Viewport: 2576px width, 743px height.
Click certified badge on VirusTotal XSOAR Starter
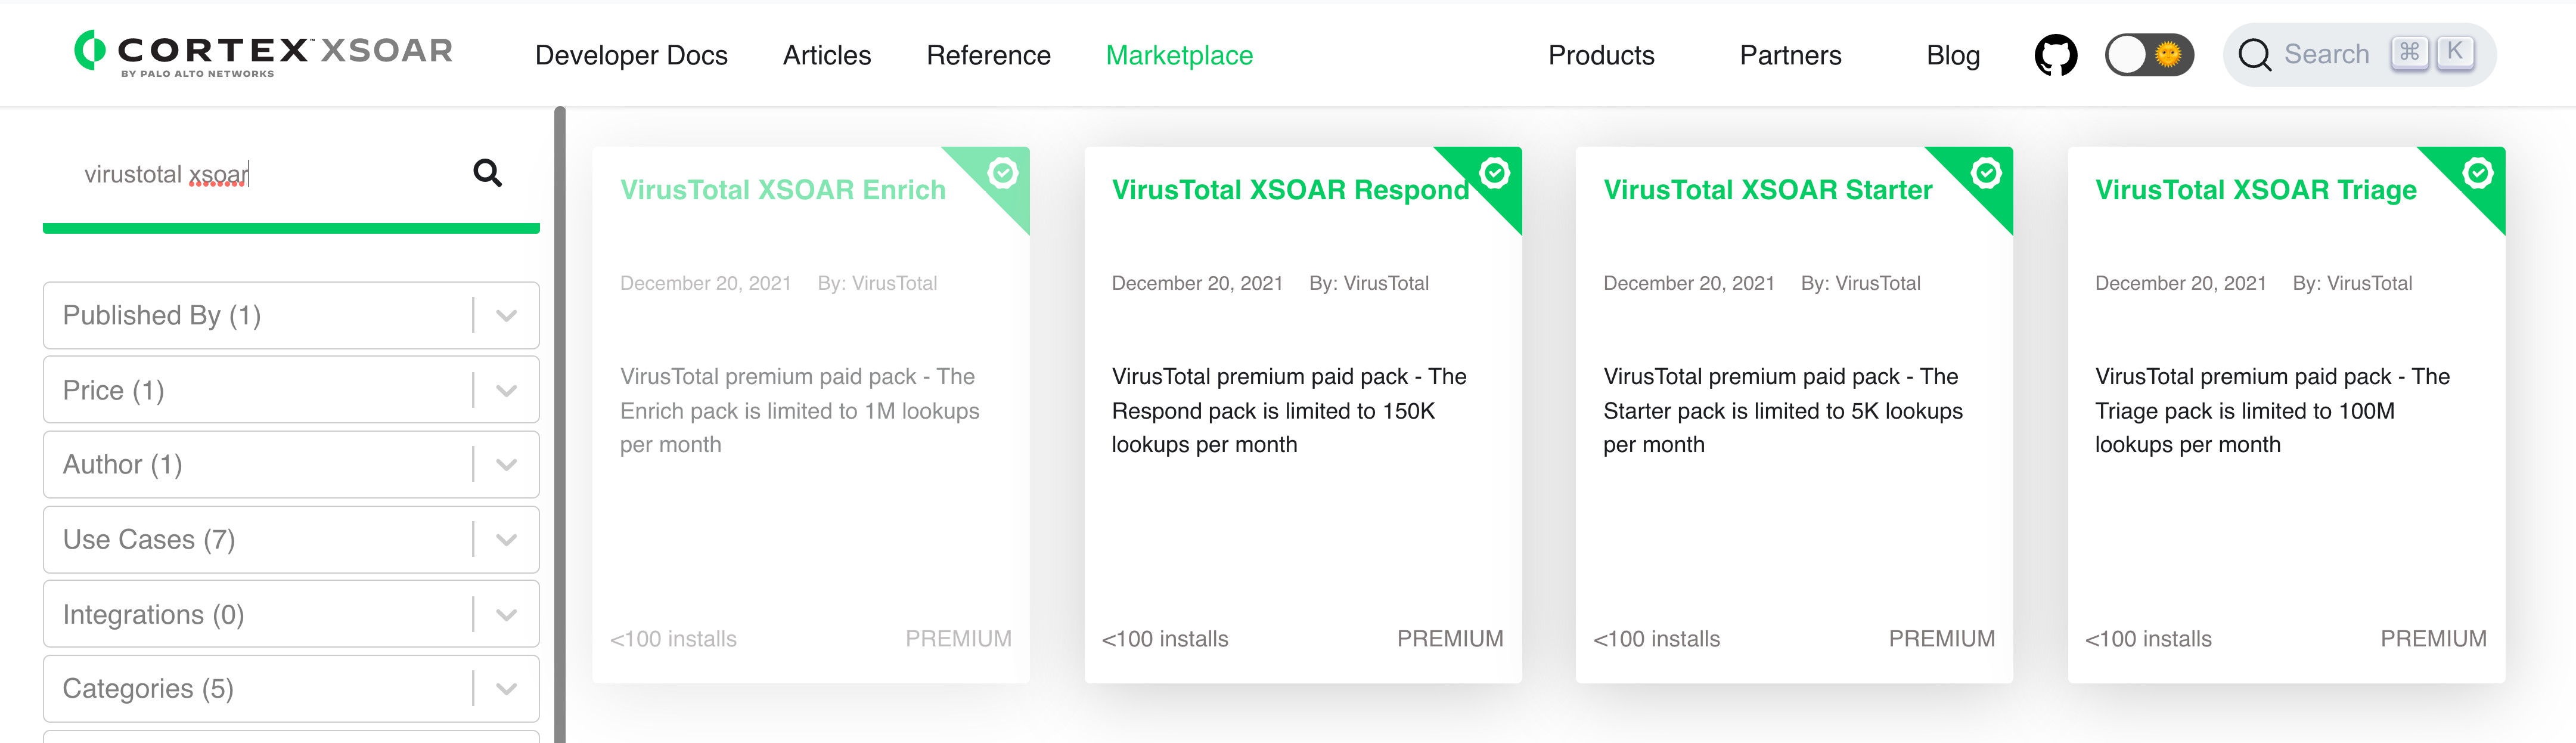1986,173
